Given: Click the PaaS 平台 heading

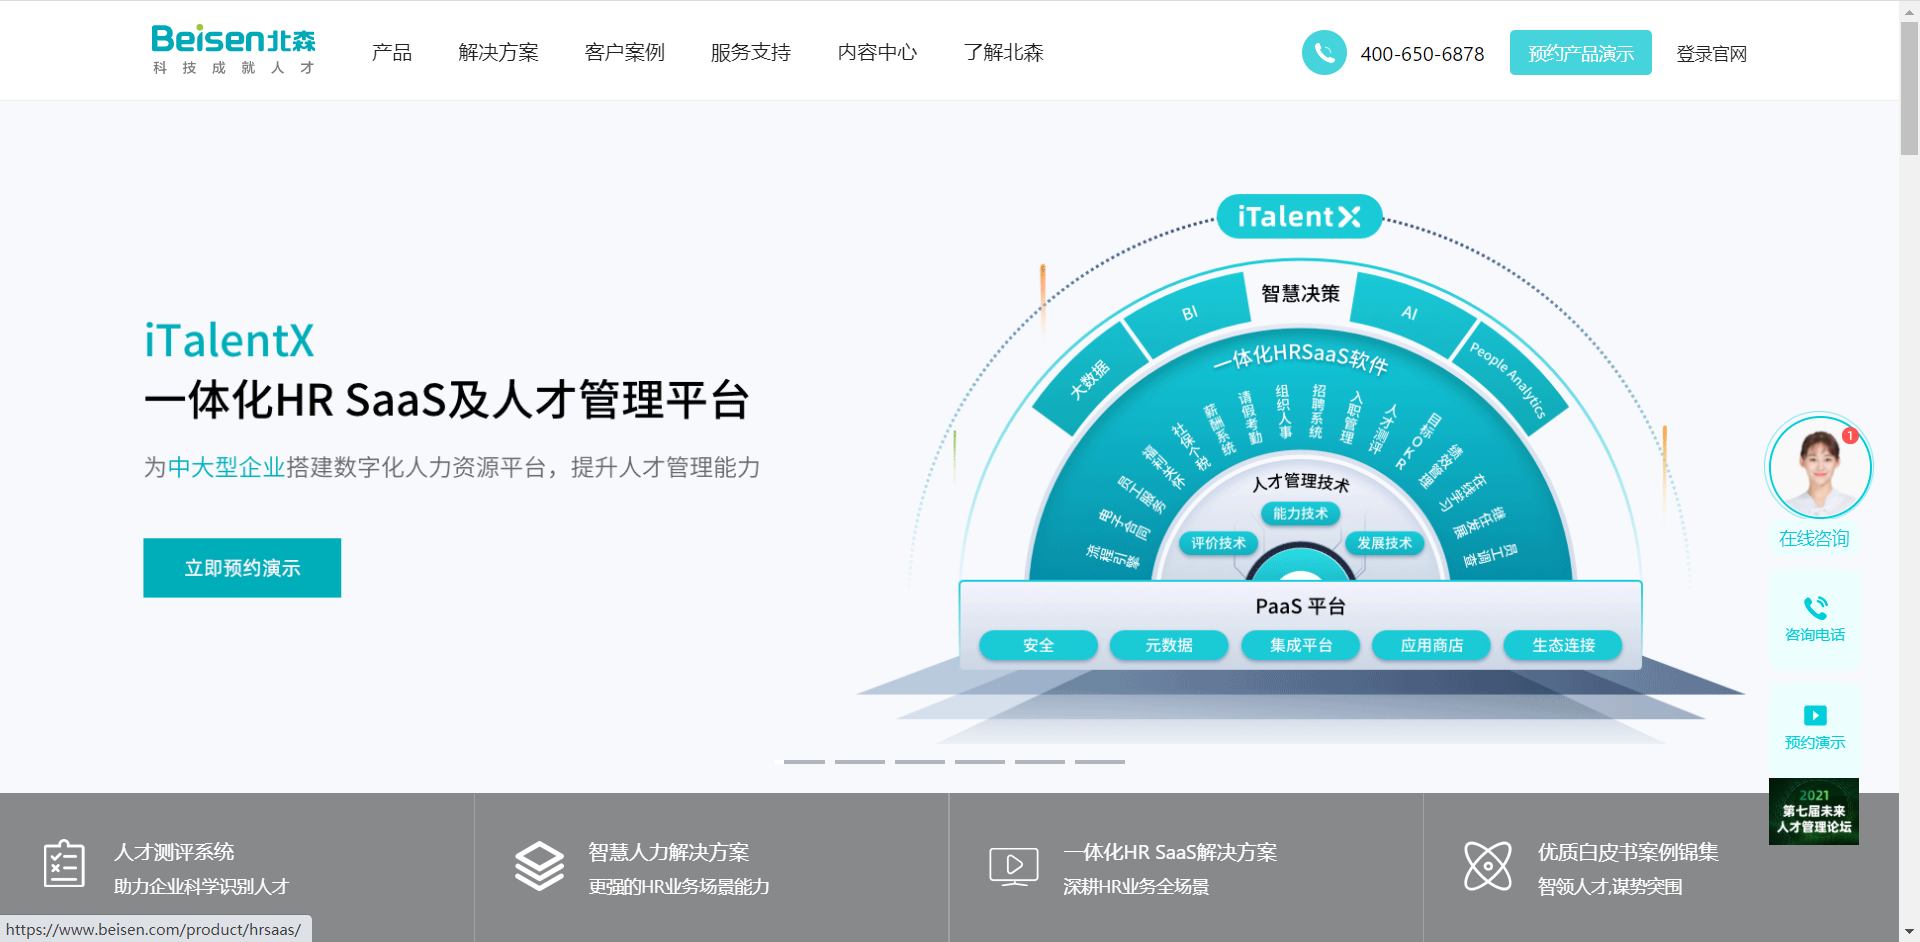Looking at the screenshot, I should [x=1300, y=606].
